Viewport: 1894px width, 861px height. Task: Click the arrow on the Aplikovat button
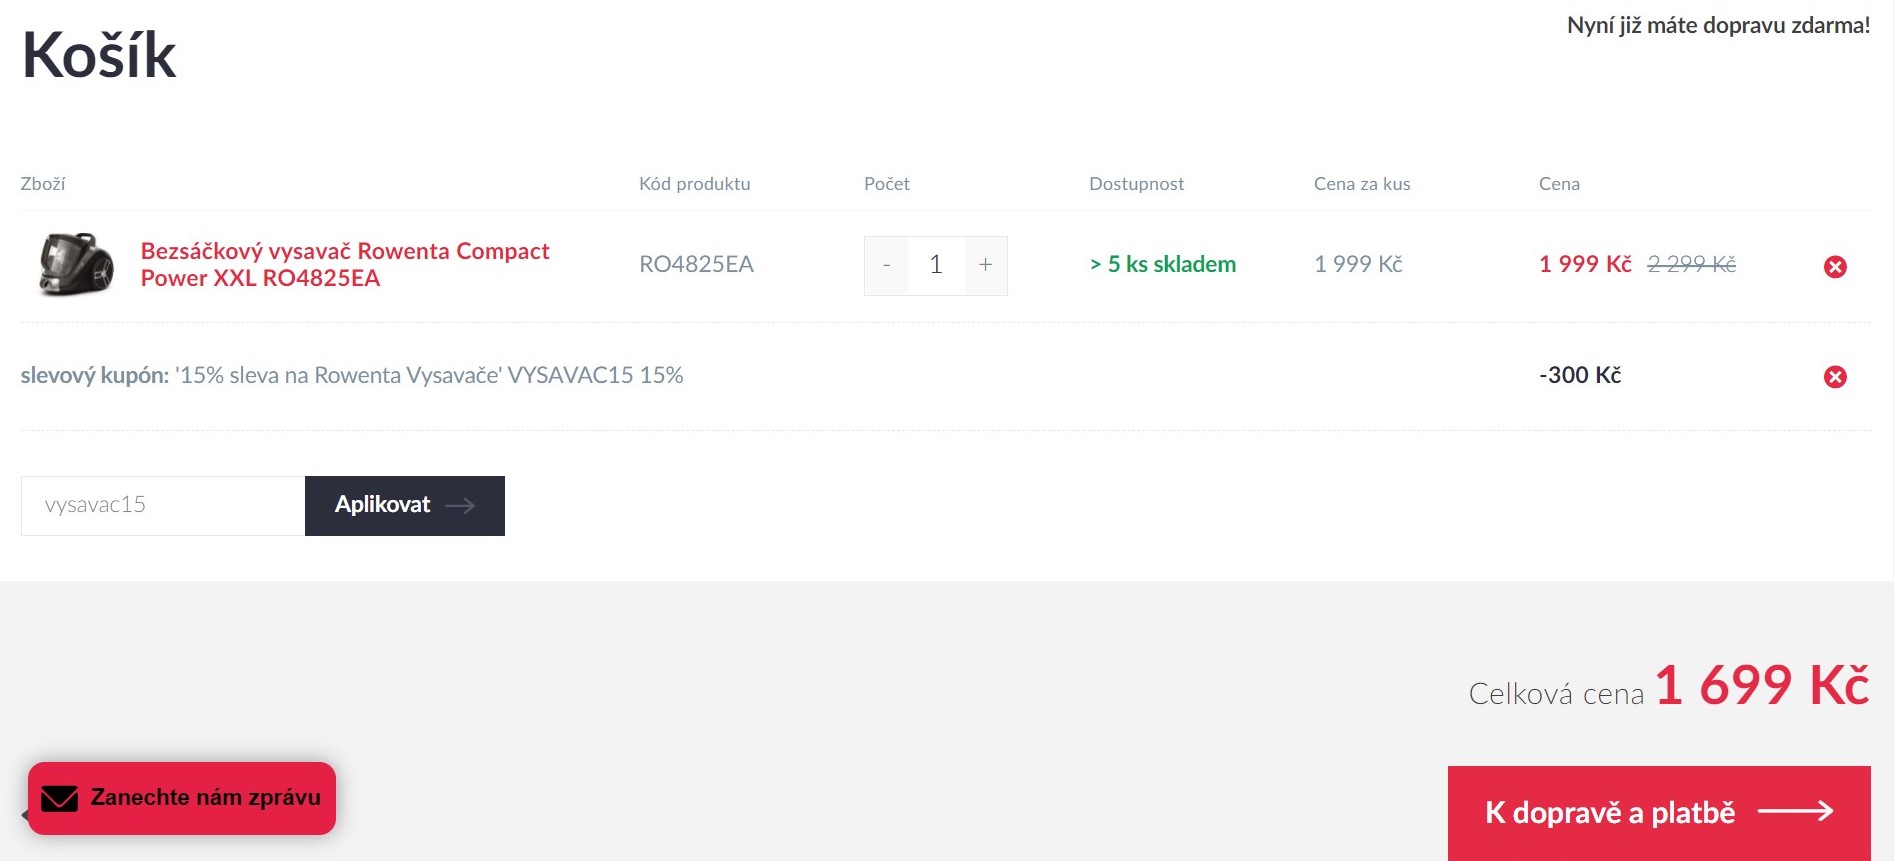pos(460,506)
